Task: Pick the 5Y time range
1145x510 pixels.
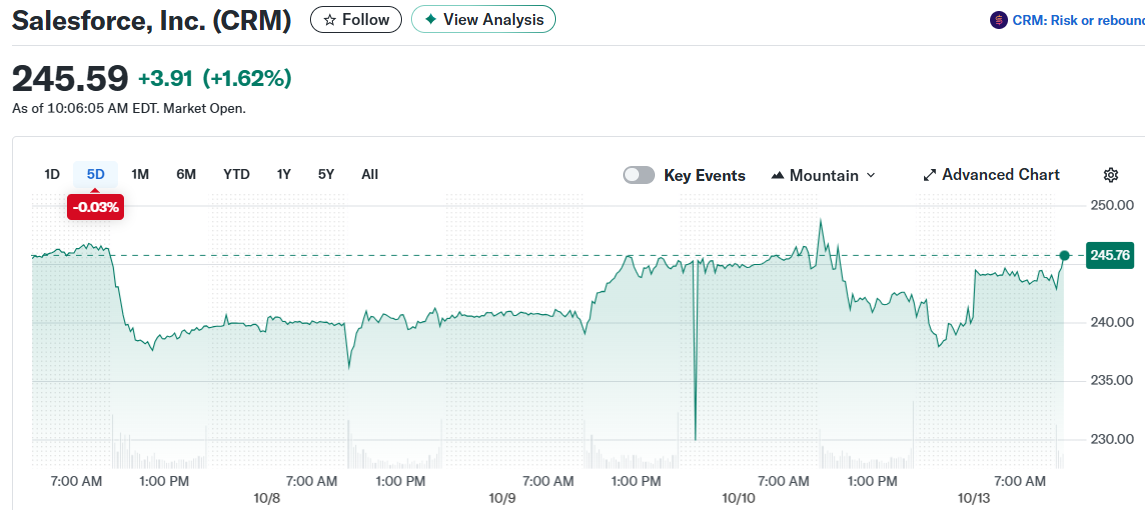Action: point(326,174)
